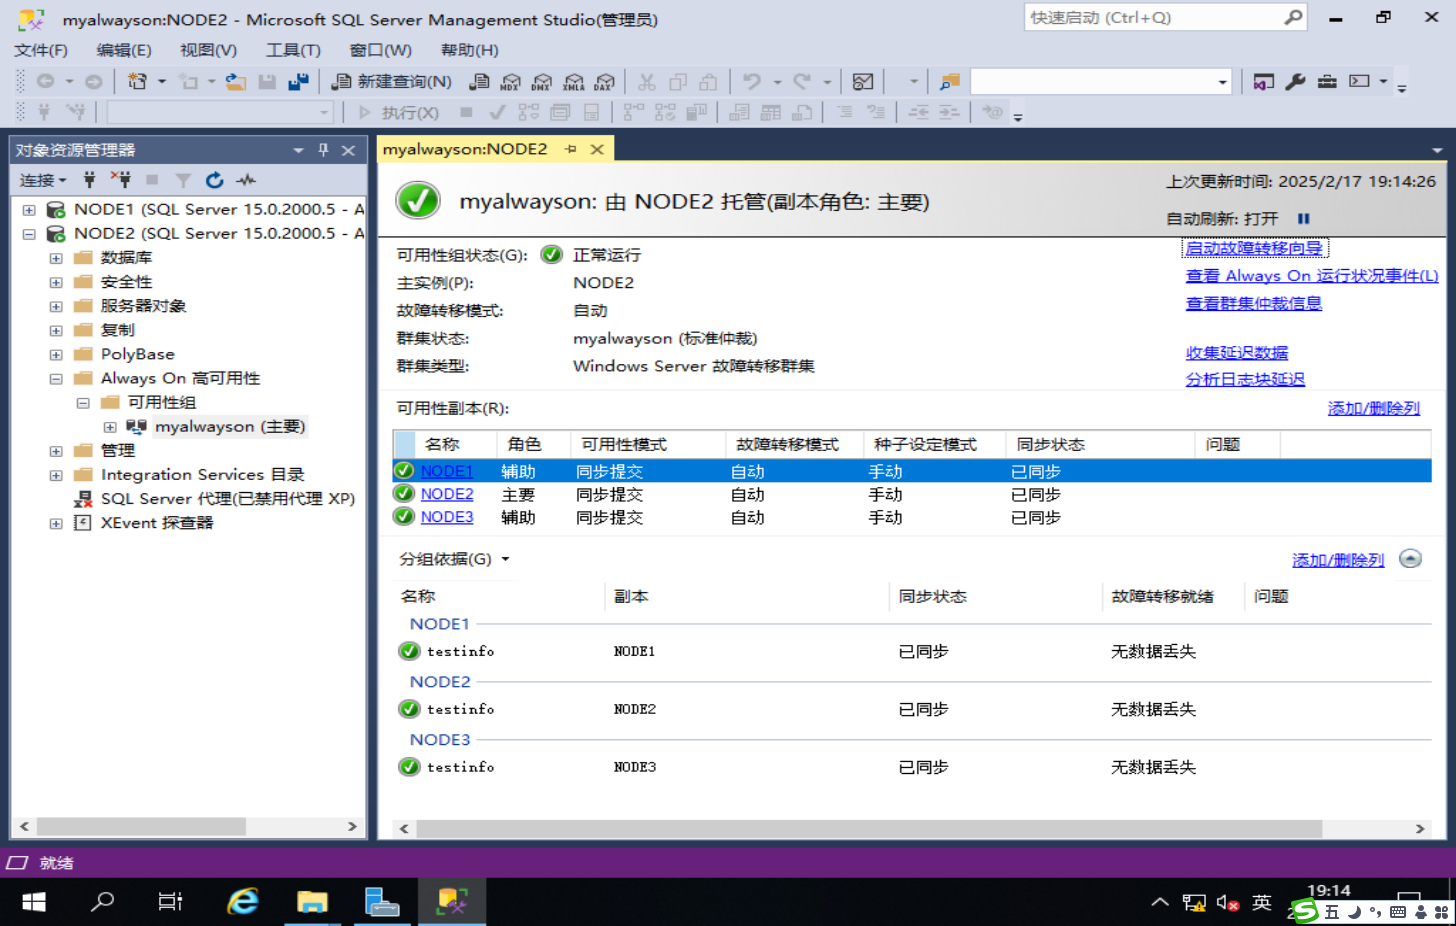The height and width of the screenshot is (926, 1456).
Task: Click the open file folder icon
Action: pos(235,82)
